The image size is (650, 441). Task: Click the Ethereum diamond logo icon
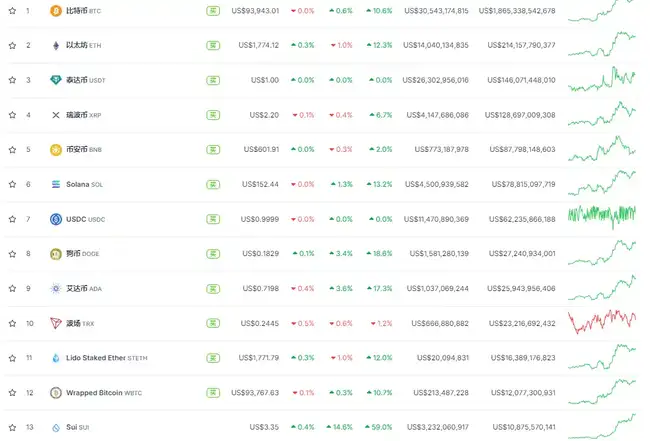[x=56, y=45]
